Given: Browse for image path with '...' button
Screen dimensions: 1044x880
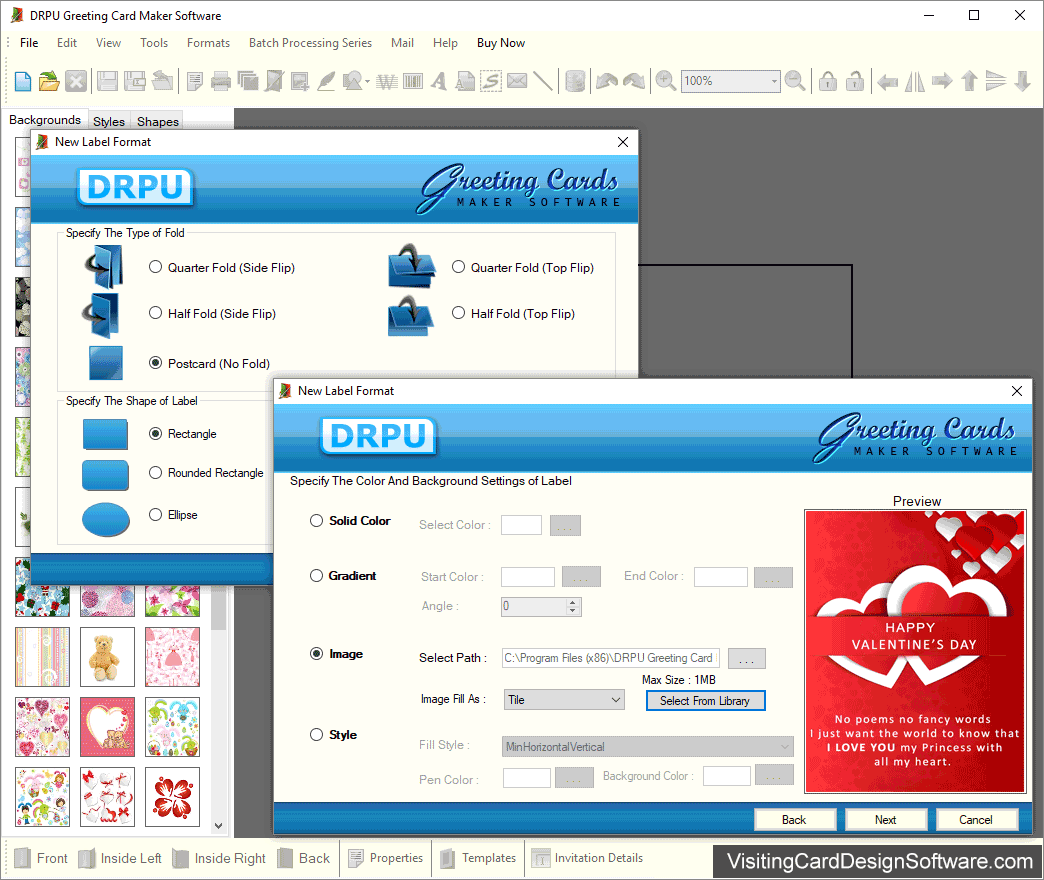Looking at the screenshot, I should [x=746, y=658].
